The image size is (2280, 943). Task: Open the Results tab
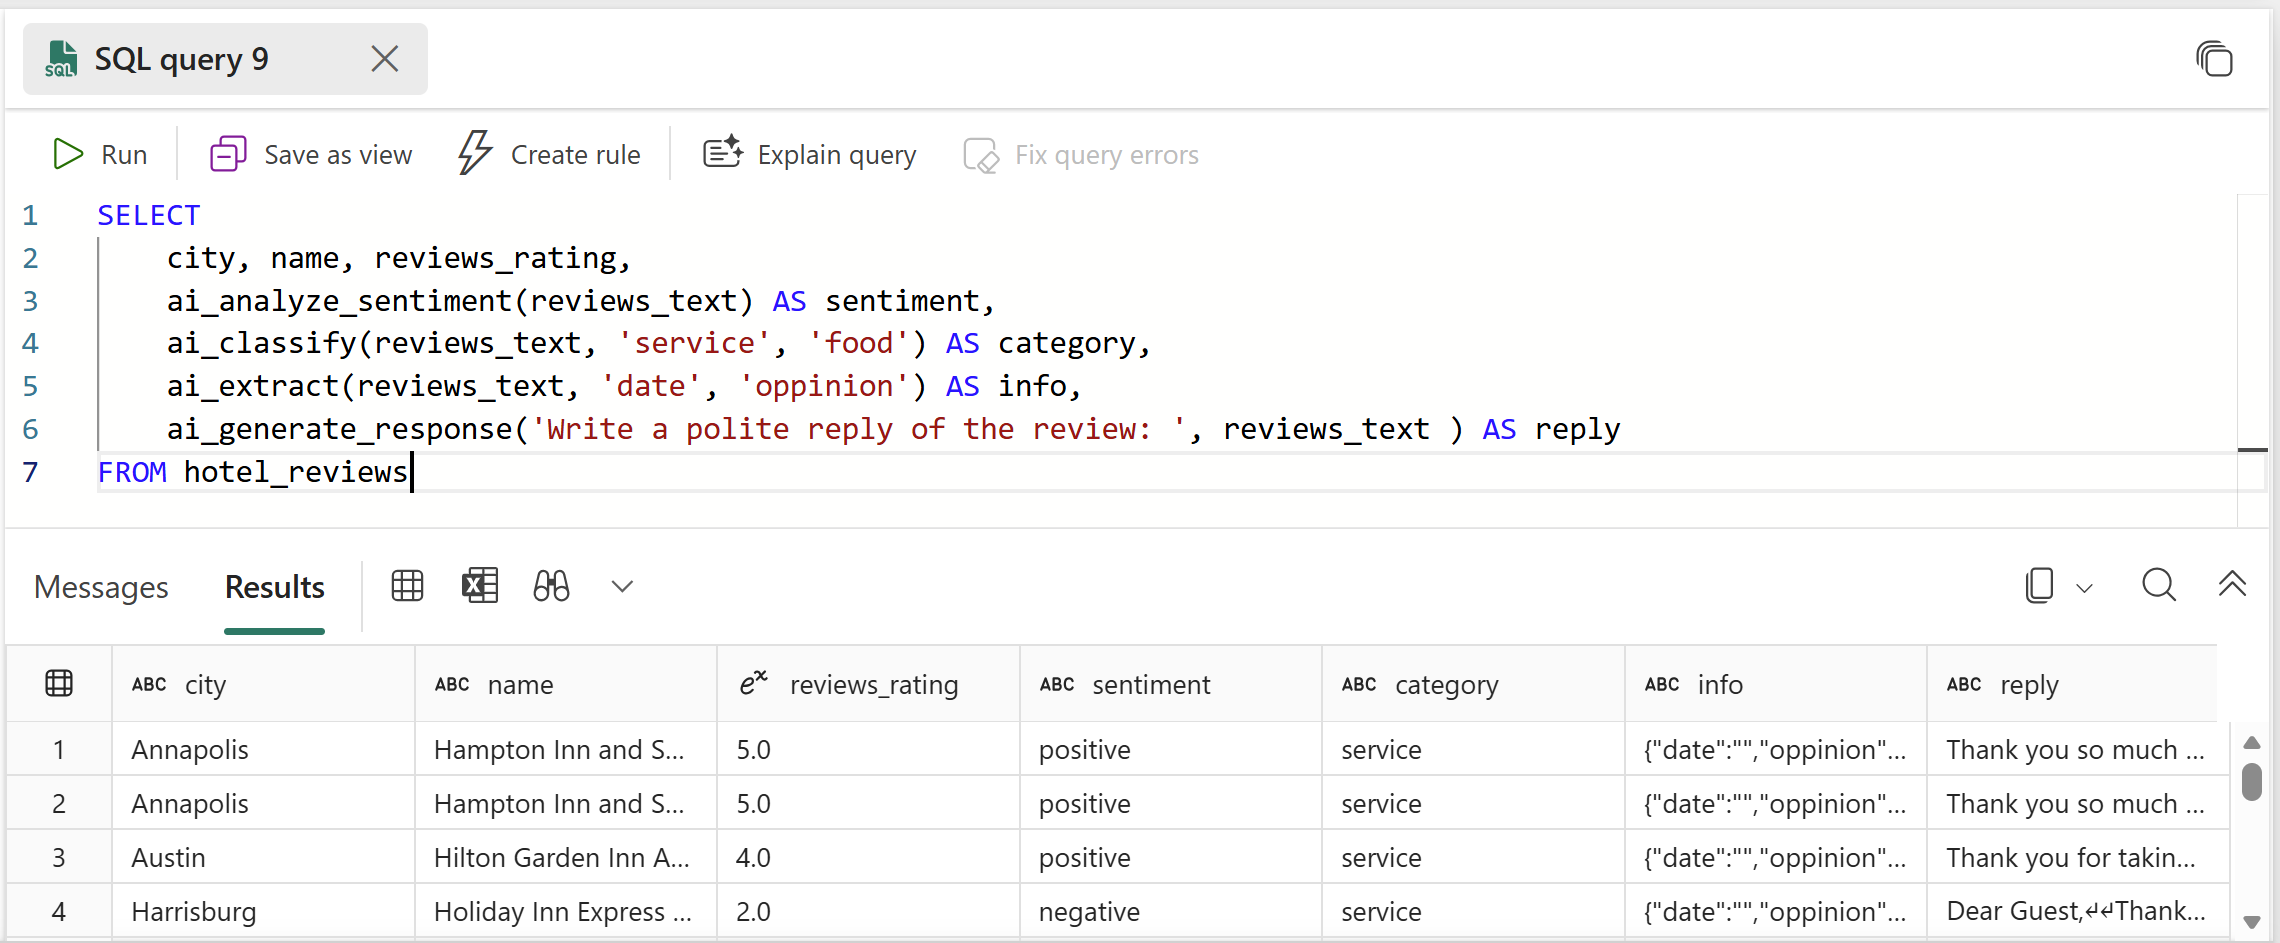click(x=274, y=588)
